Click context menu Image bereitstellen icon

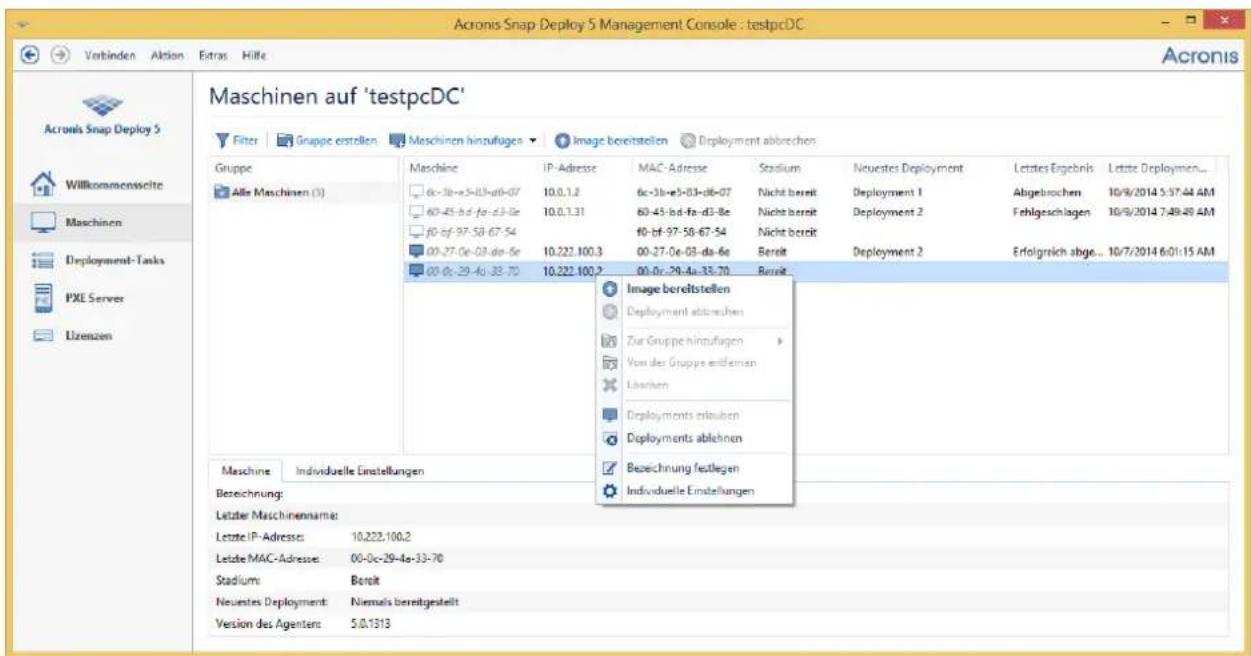[x=609, y=289]
